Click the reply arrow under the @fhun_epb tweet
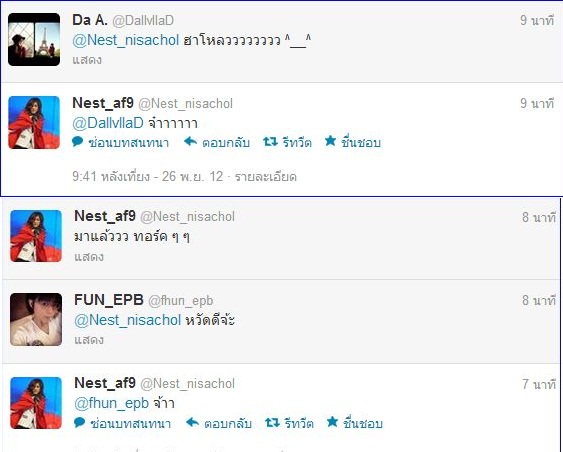This screenshot has height=452, width=563. point(192,423)
